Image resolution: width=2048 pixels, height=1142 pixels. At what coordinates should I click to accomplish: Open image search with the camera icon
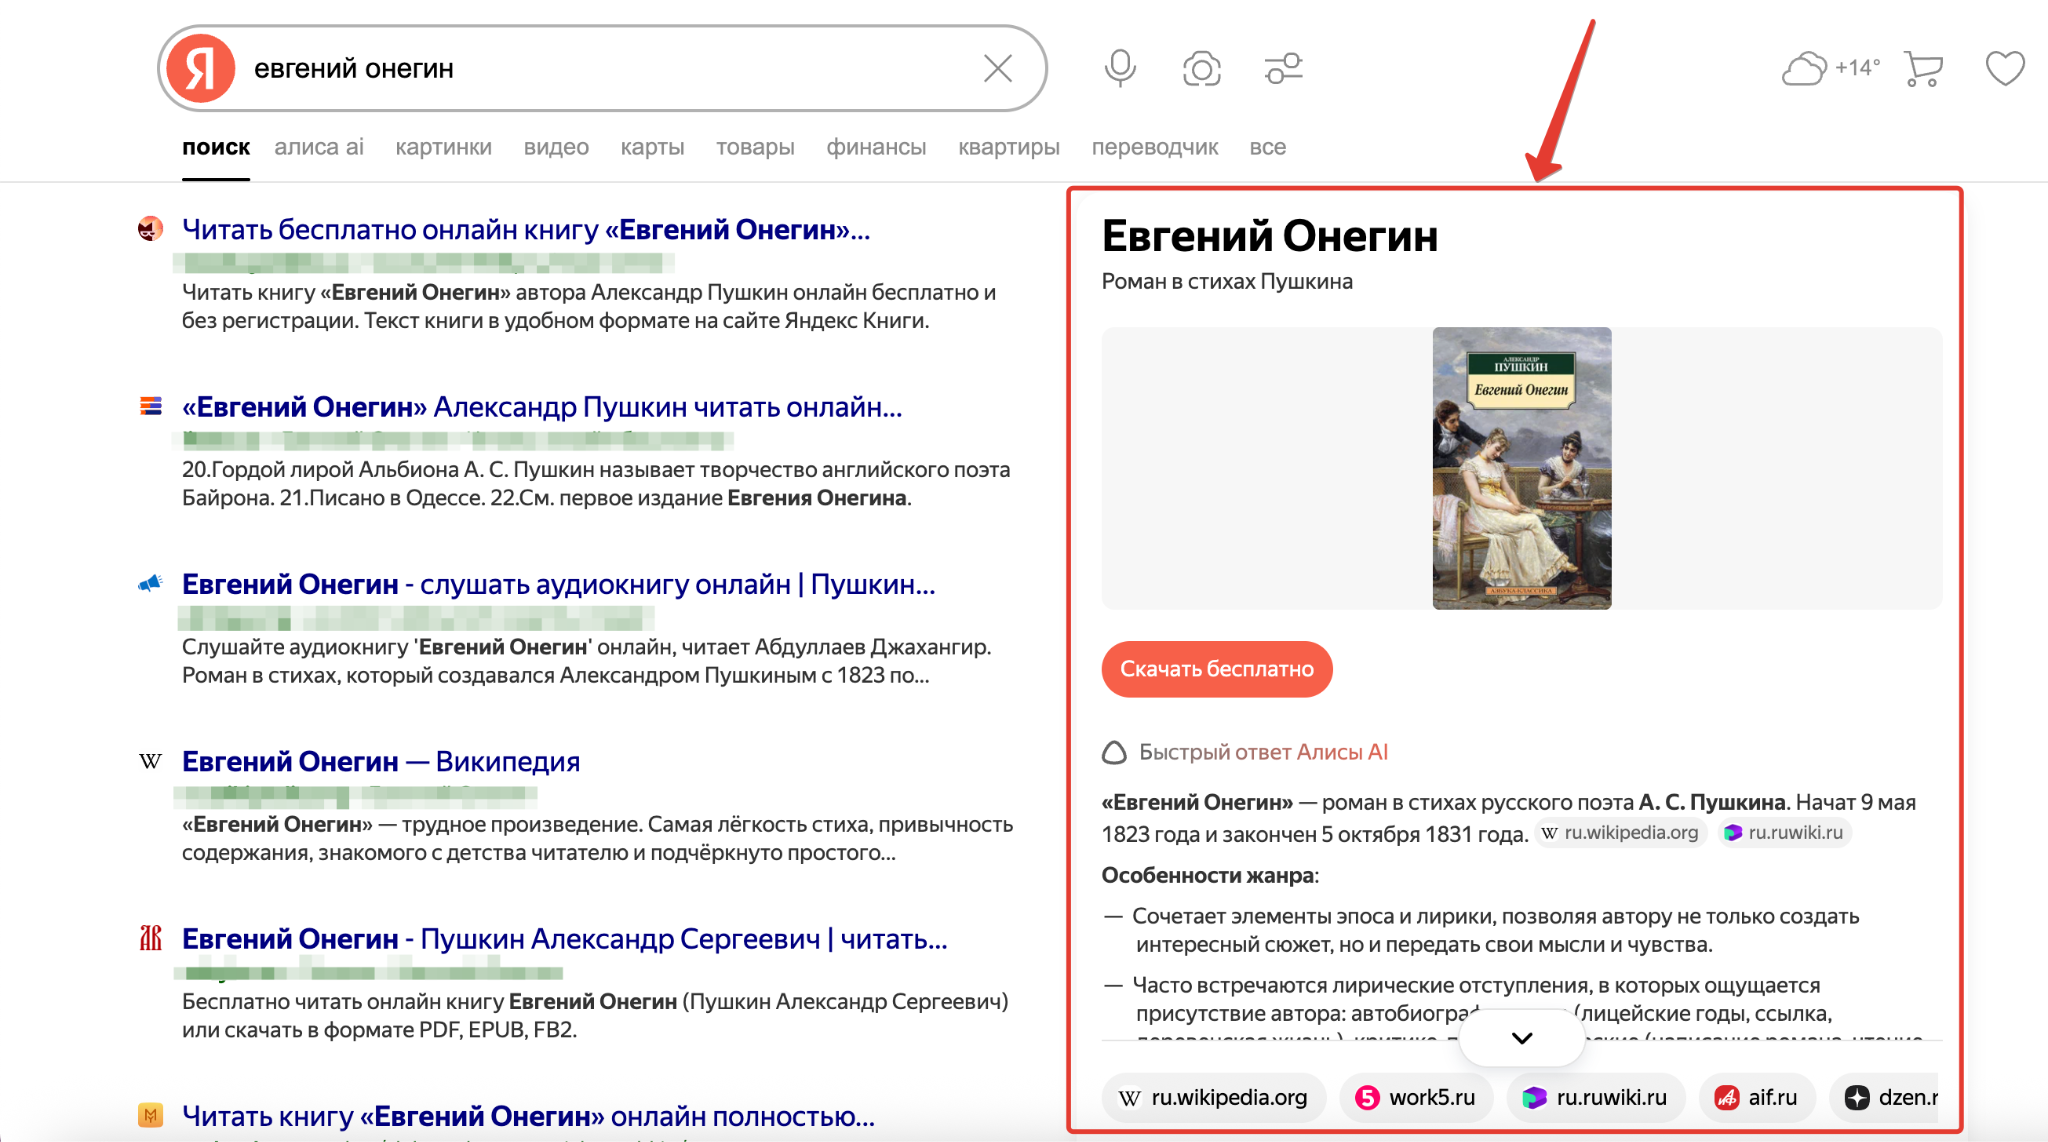tap(1201, 68)
